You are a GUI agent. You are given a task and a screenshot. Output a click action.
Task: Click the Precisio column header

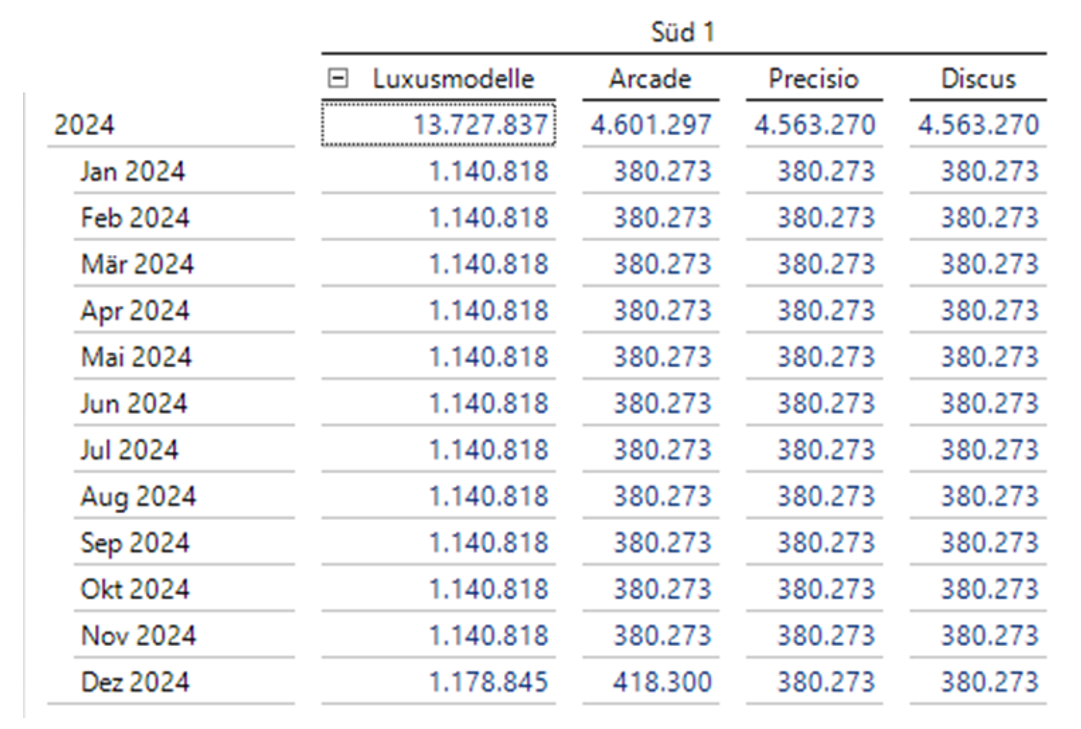(813, 79)
